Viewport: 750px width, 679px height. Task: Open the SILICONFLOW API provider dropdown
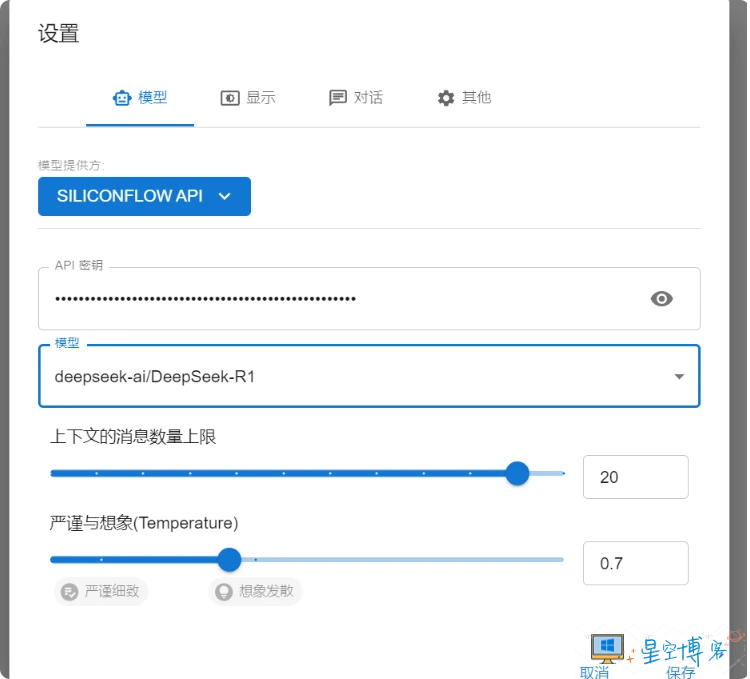pos(144,196)
